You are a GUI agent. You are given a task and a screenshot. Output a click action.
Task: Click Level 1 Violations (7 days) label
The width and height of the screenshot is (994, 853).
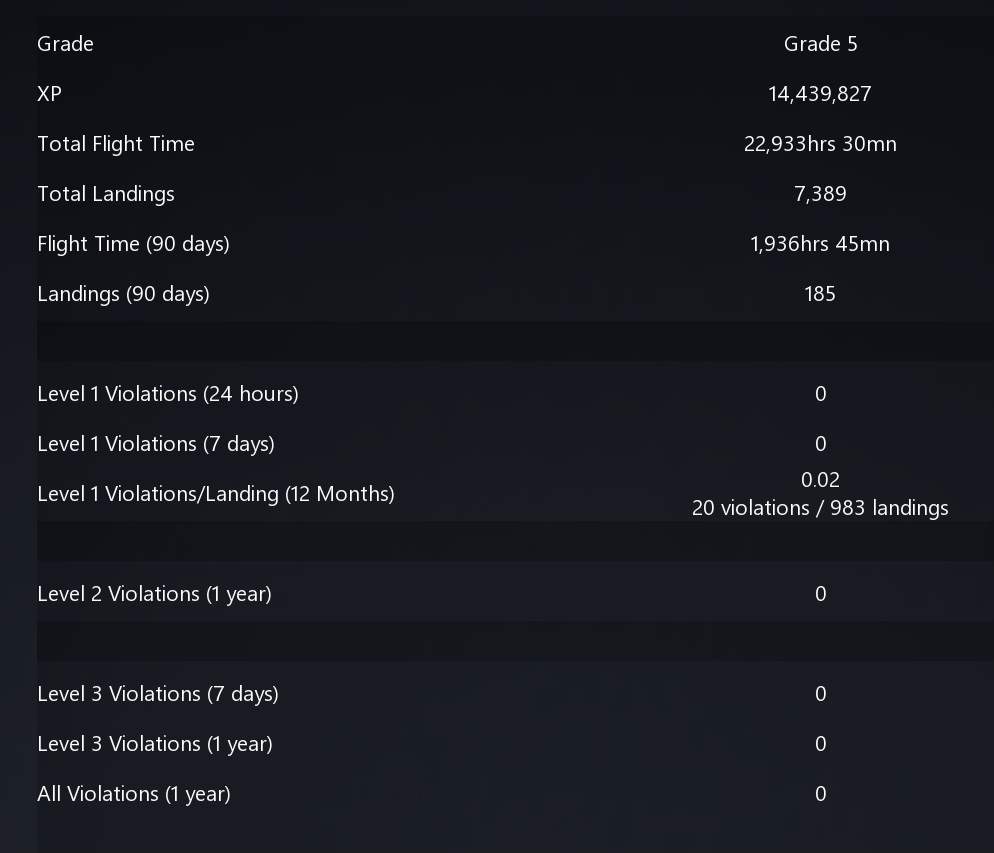[156, 444]
